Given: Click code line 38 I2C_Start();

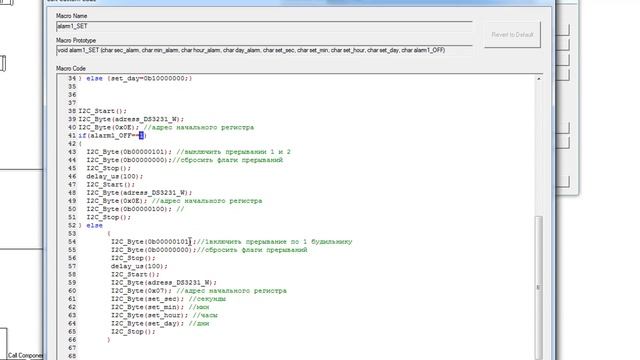Looking at the screenshot, I should [102, 111].
